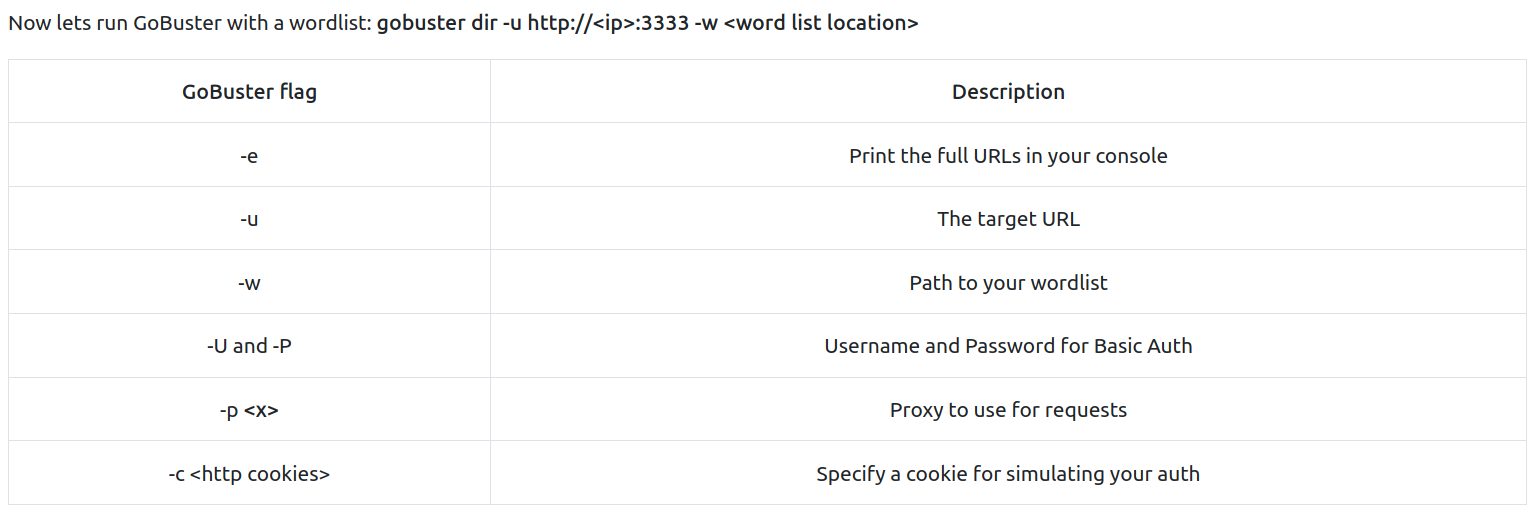1530x512 pixels.
Task: Click "The target URL" description
Action: [1008, 219]
